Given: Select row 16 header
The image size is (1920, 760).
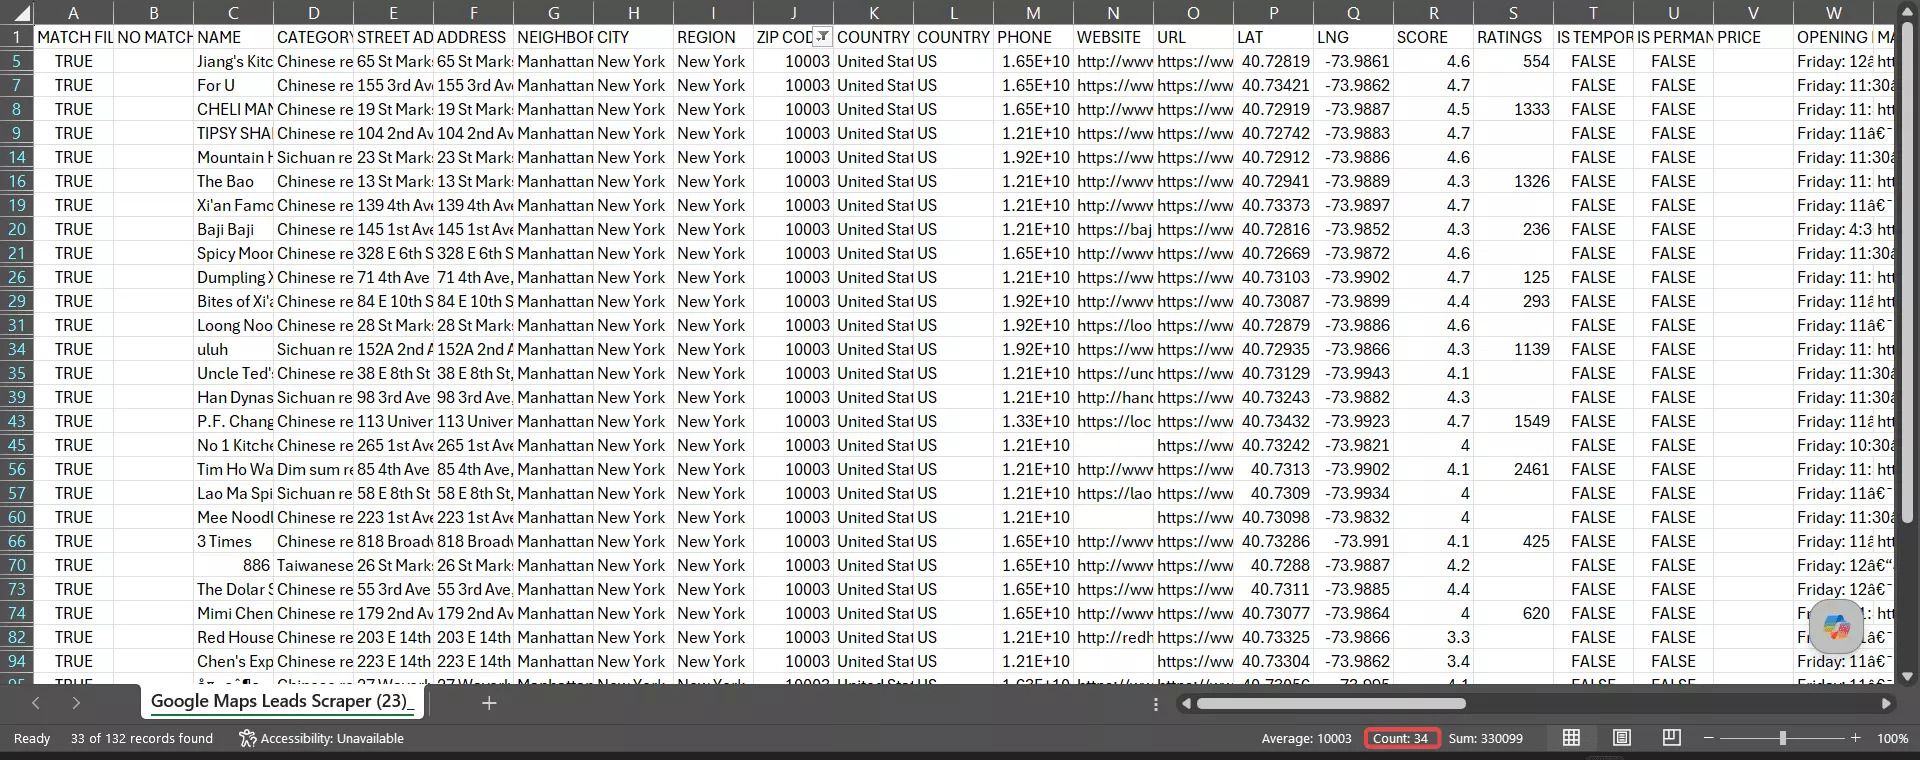Looking at the screenshot, I should pyautogui.click(x=17, y=181).
